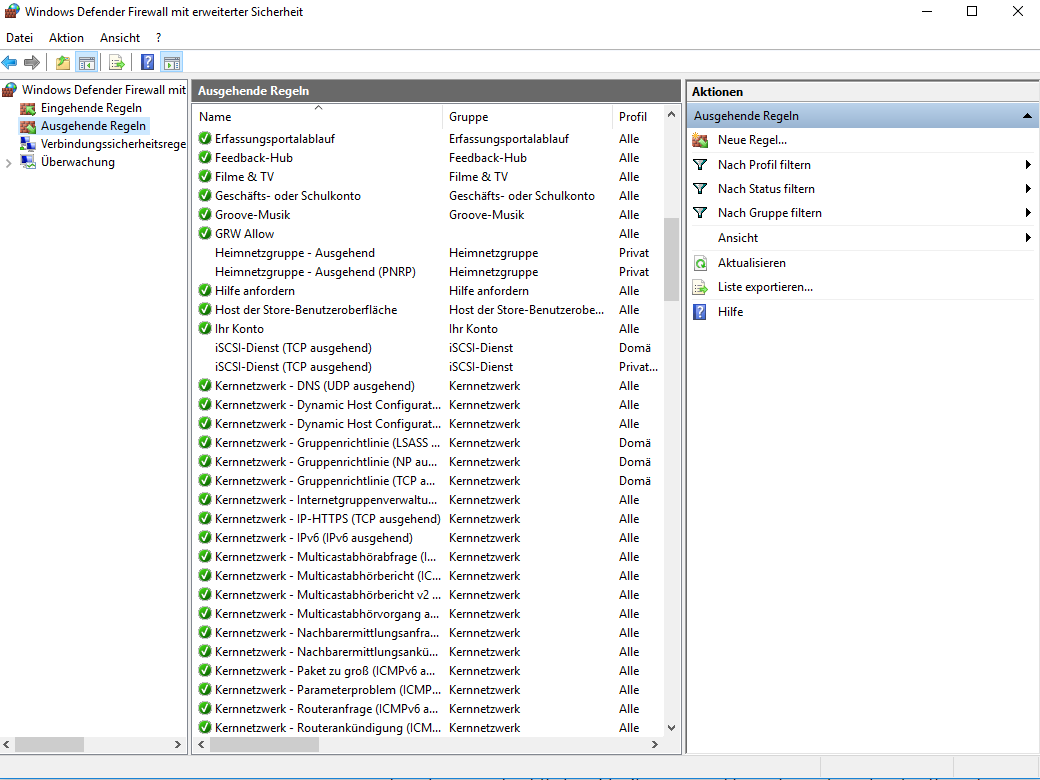Click the Export list toolbar icon
Viewport: 1040px width, 780px height.
pyautogui.click(x=117, y=62)
